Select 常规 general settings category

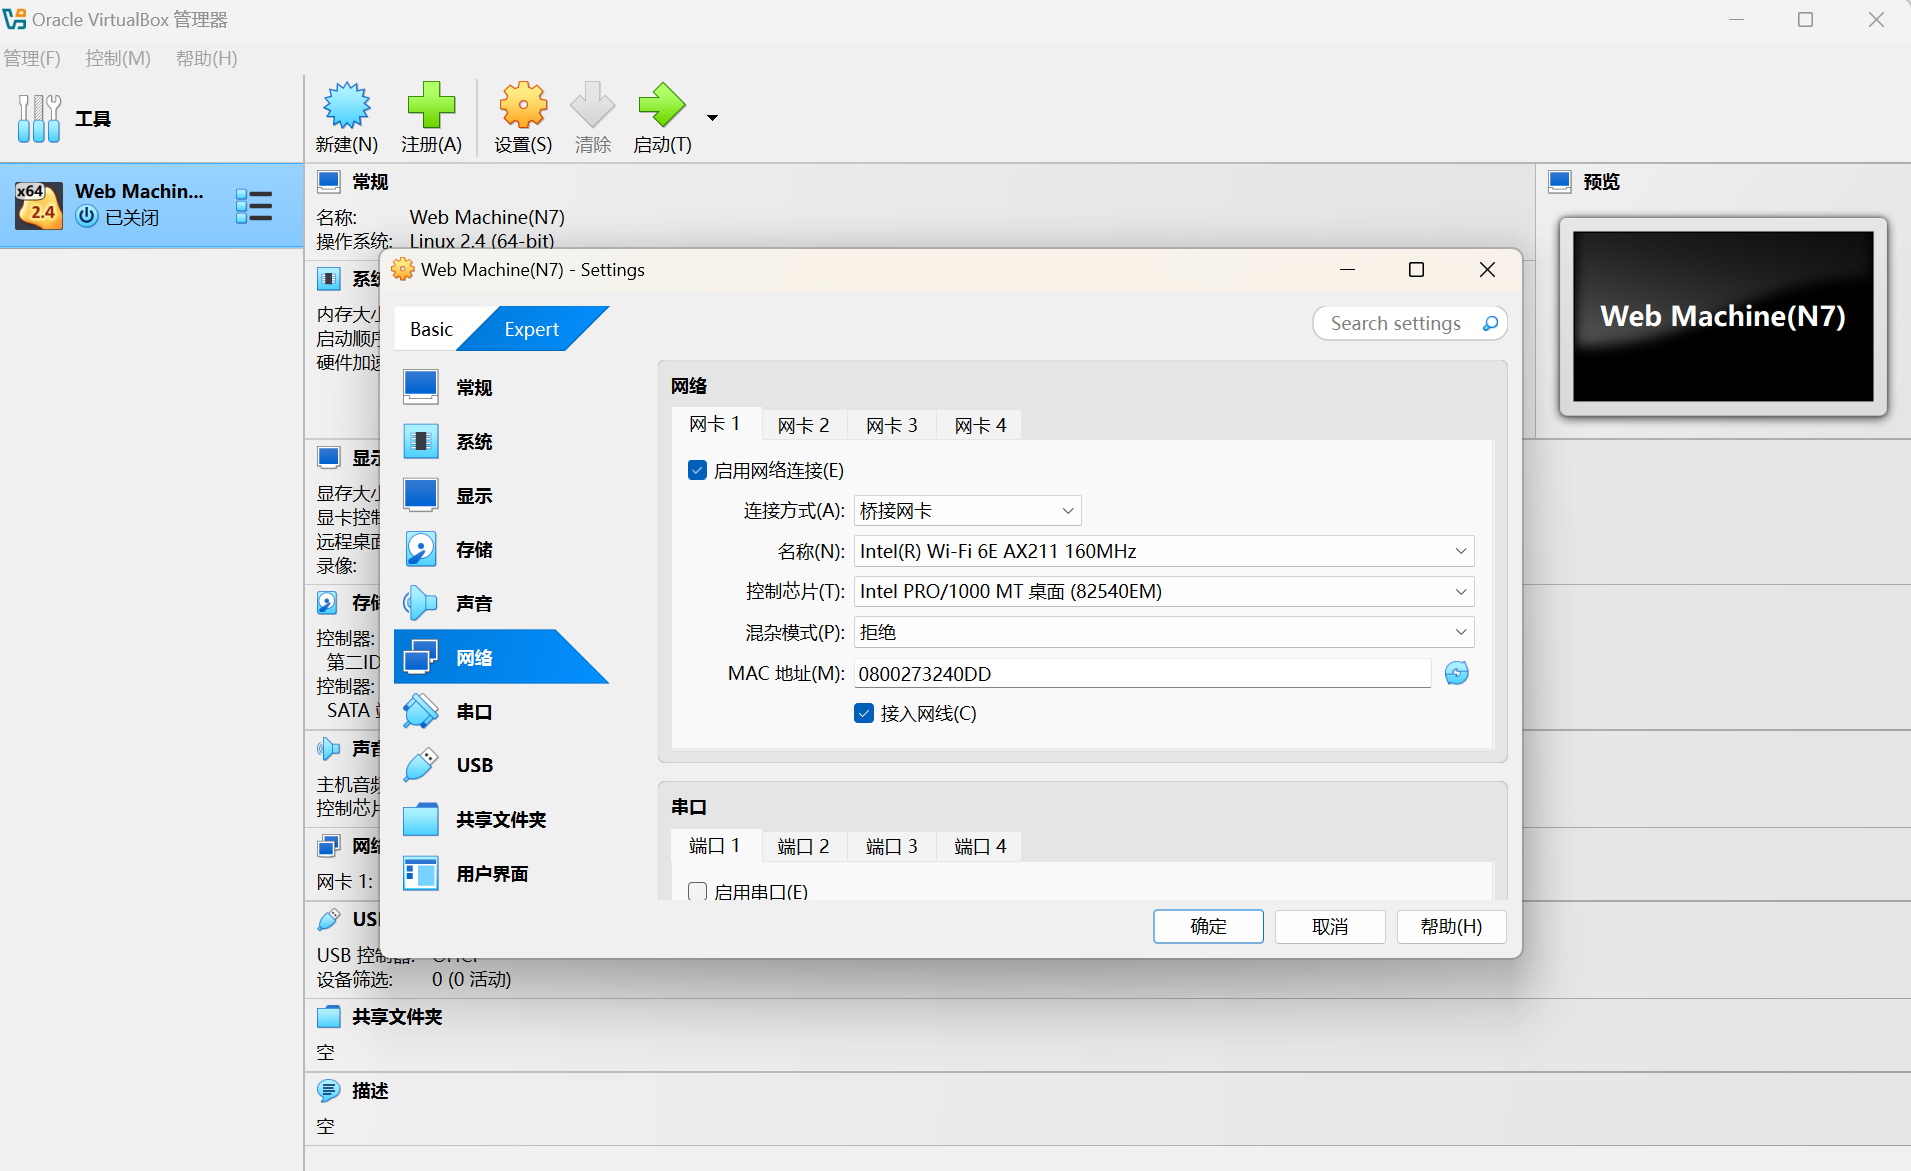tap(500, 387)
